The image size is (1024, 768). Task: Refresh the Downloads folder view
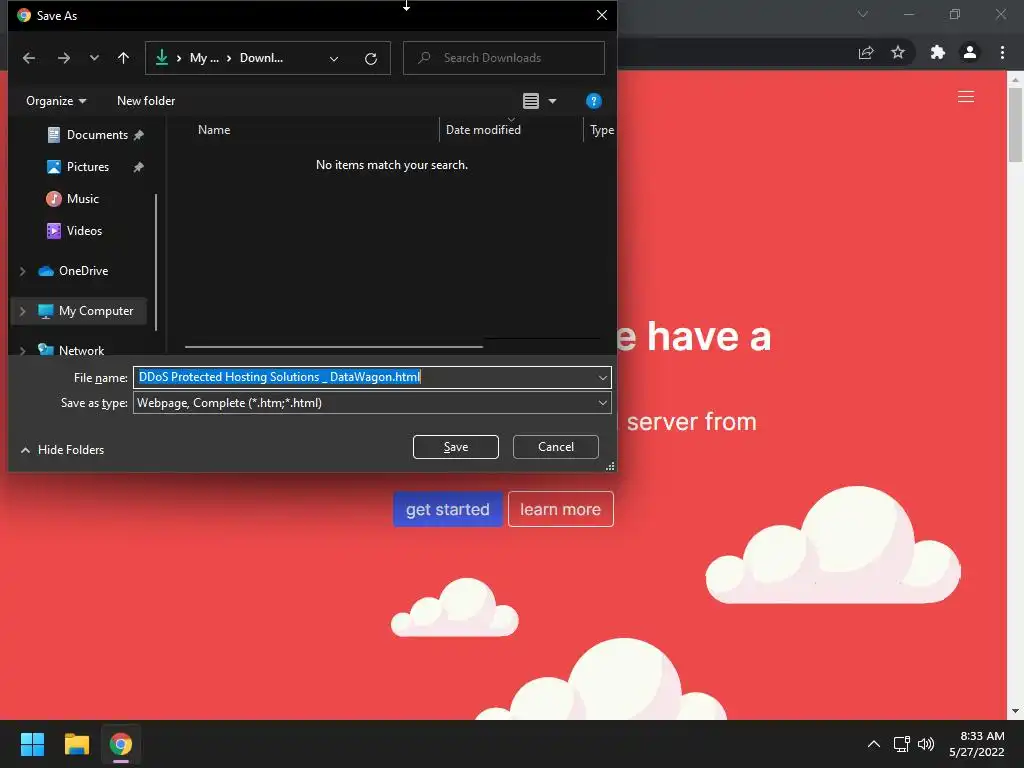[371, 59]
